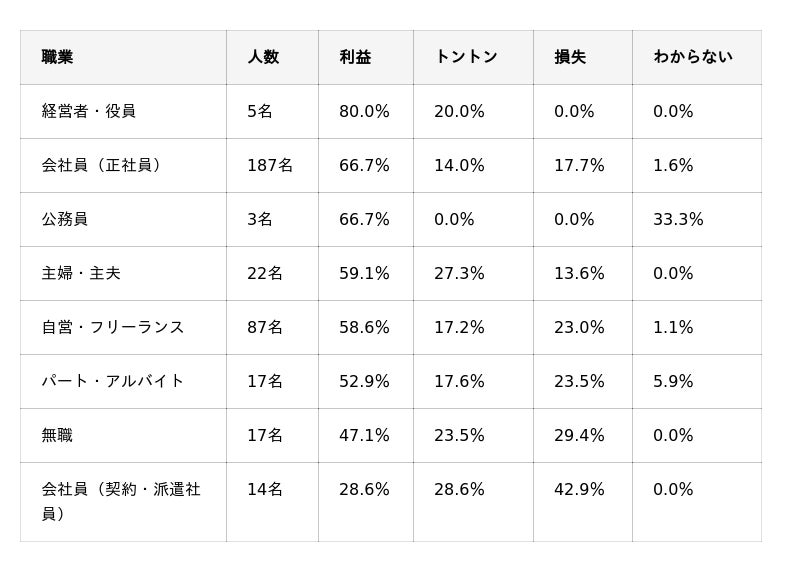This screenshot has height=572, width=800.
Task: Select the 経営者・役員 row label
Action: coord(88,111)
